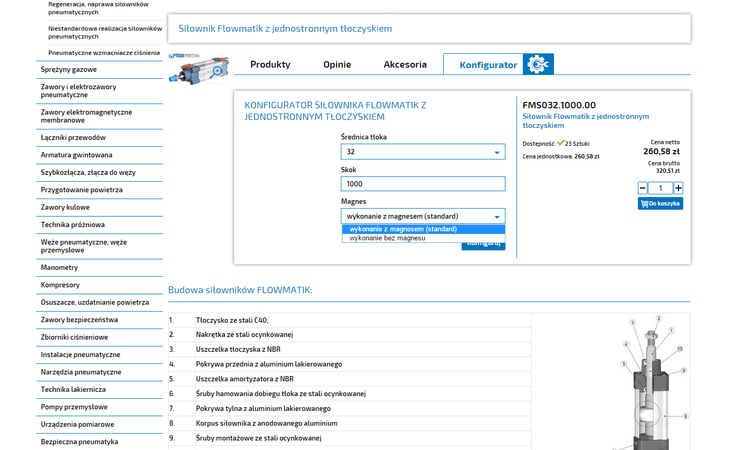736x450 pixels.
Task: Open Siłownik Flowmatik product link in price panel
Action: click(585, 121)
